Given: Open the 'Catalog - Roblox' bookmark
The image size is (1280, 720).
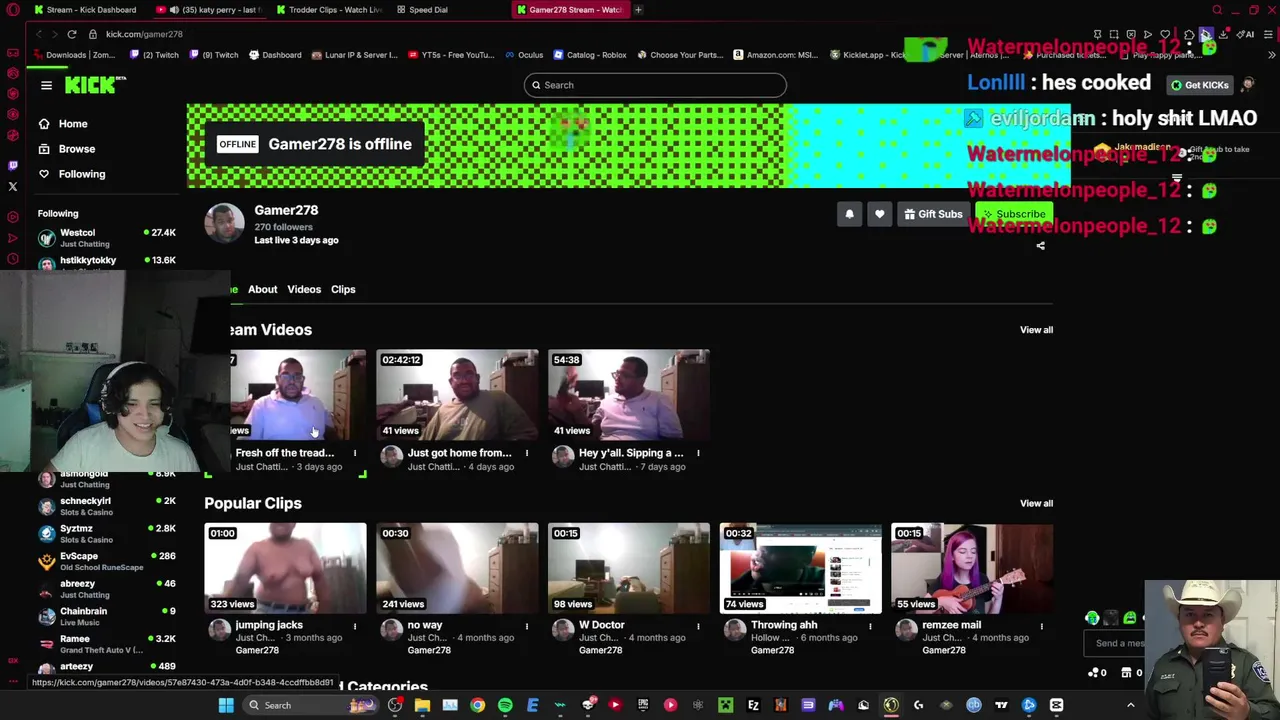Looking at the screenshot, I should click(x=590, y=55).
